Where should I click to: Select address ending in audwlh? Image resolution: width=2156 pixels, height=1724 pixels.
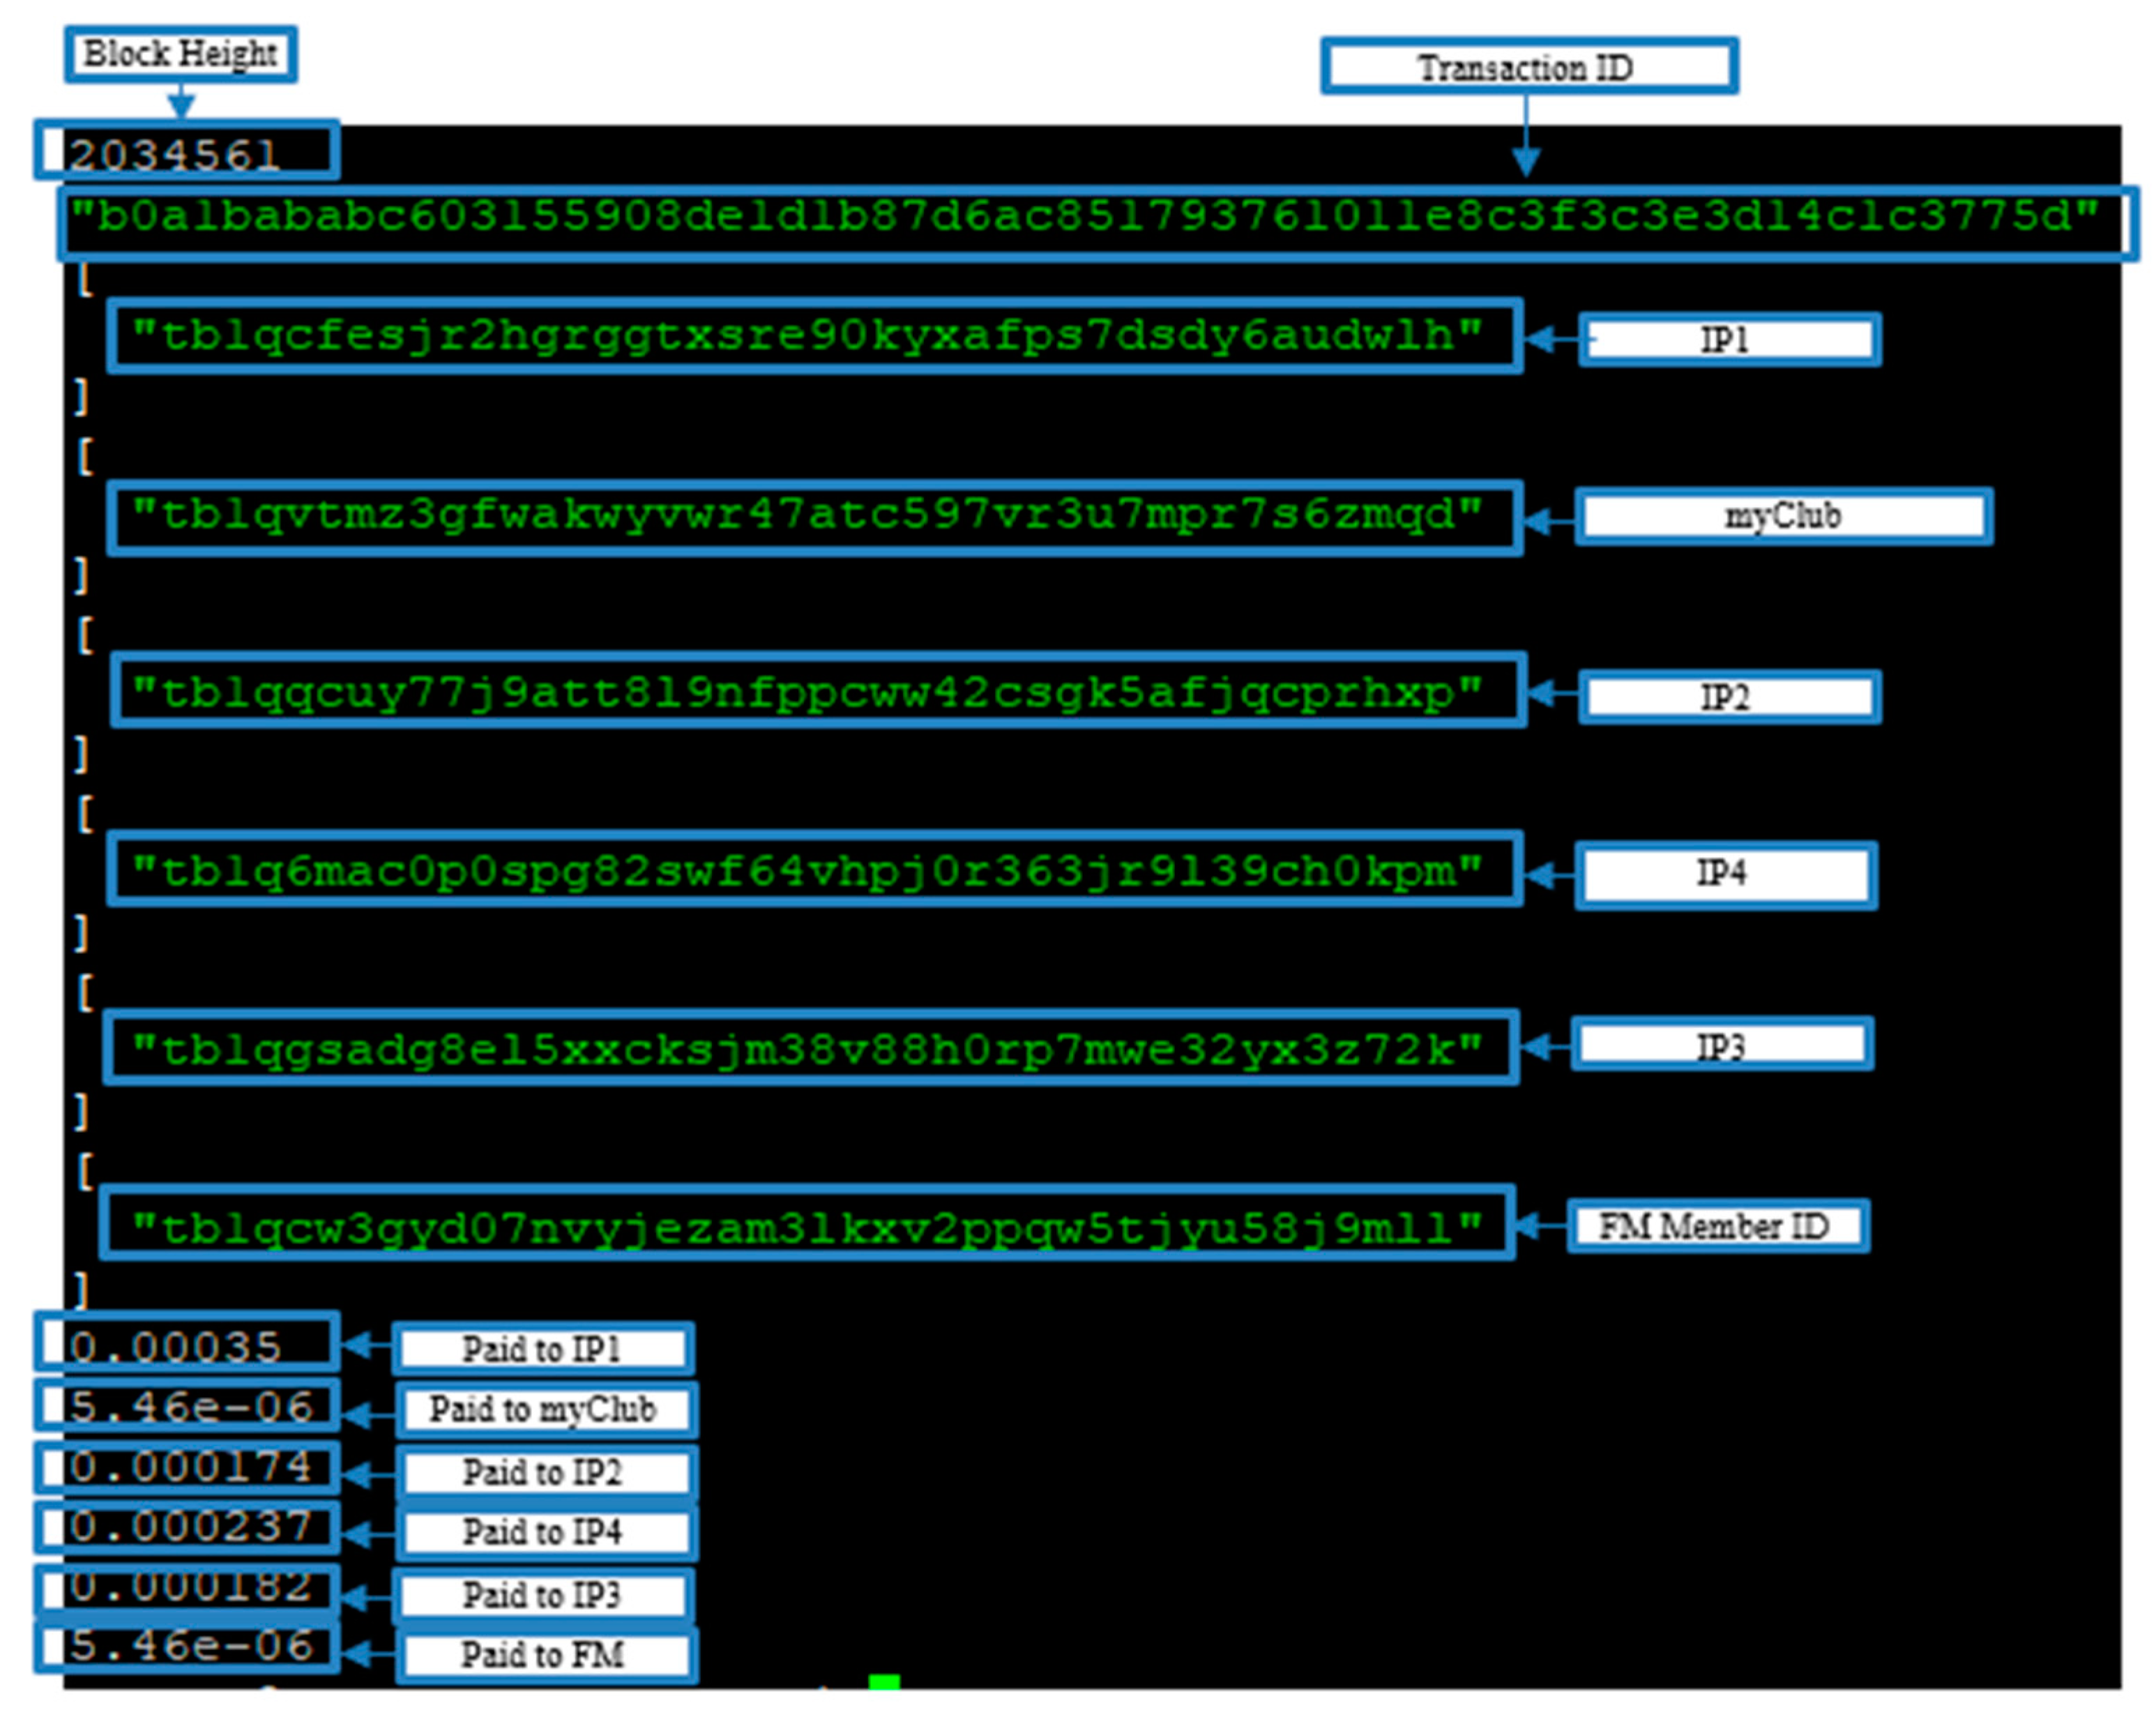click(x=812, y=336)
